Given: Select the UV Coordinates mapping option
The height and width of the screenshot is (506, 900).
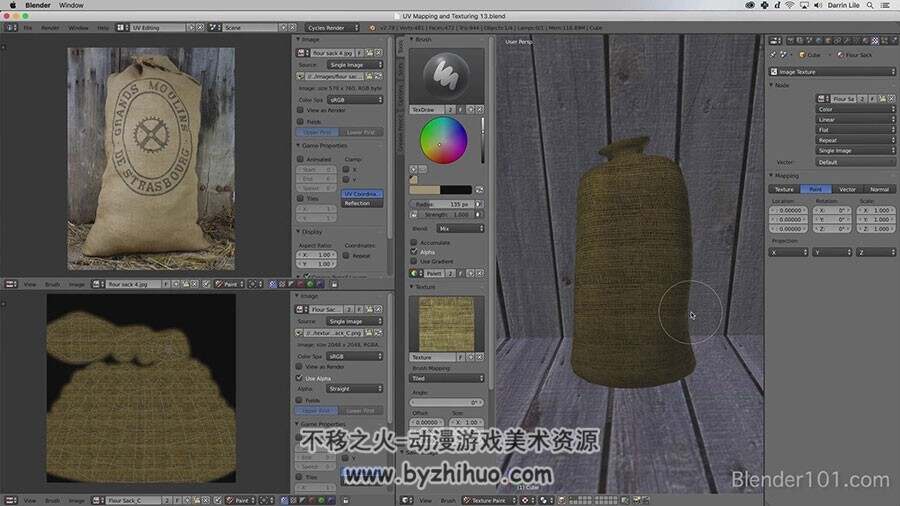Looking at the screenshot, I should pyautogui.click(x=362, y=194).
